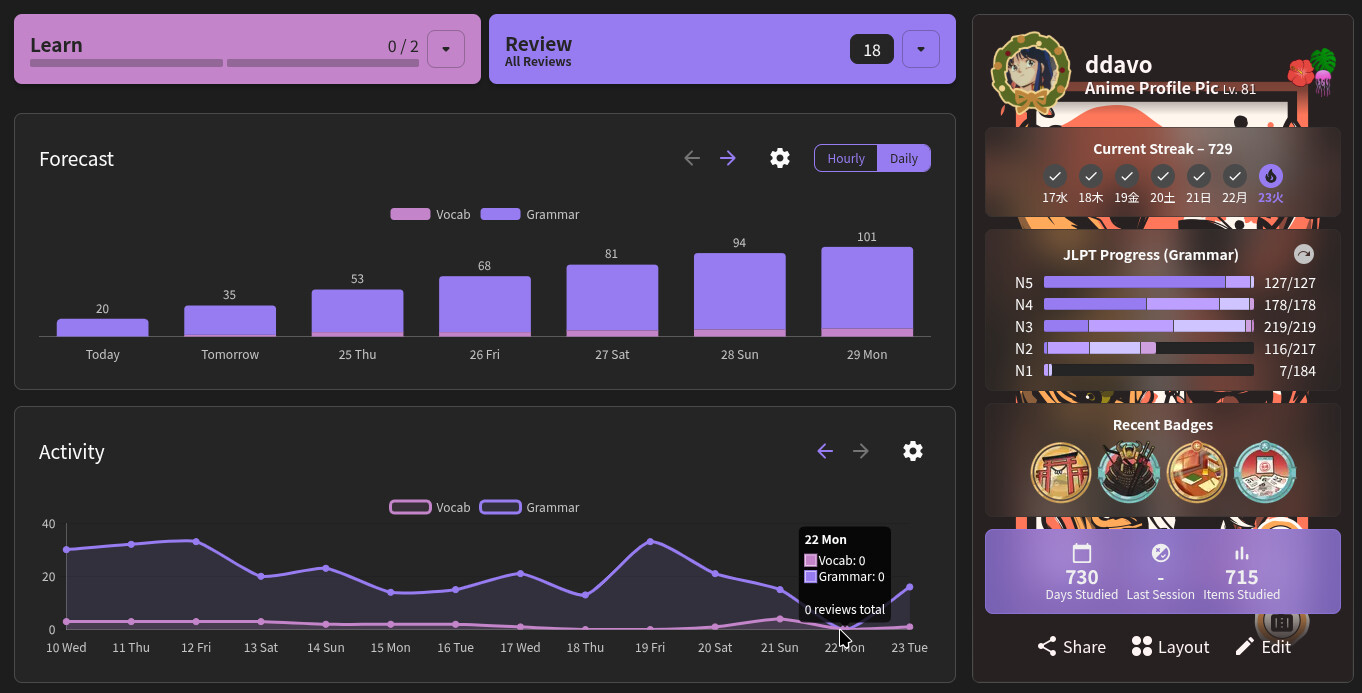
Task: Click the Edit profile button
Action: point(1262,647)
